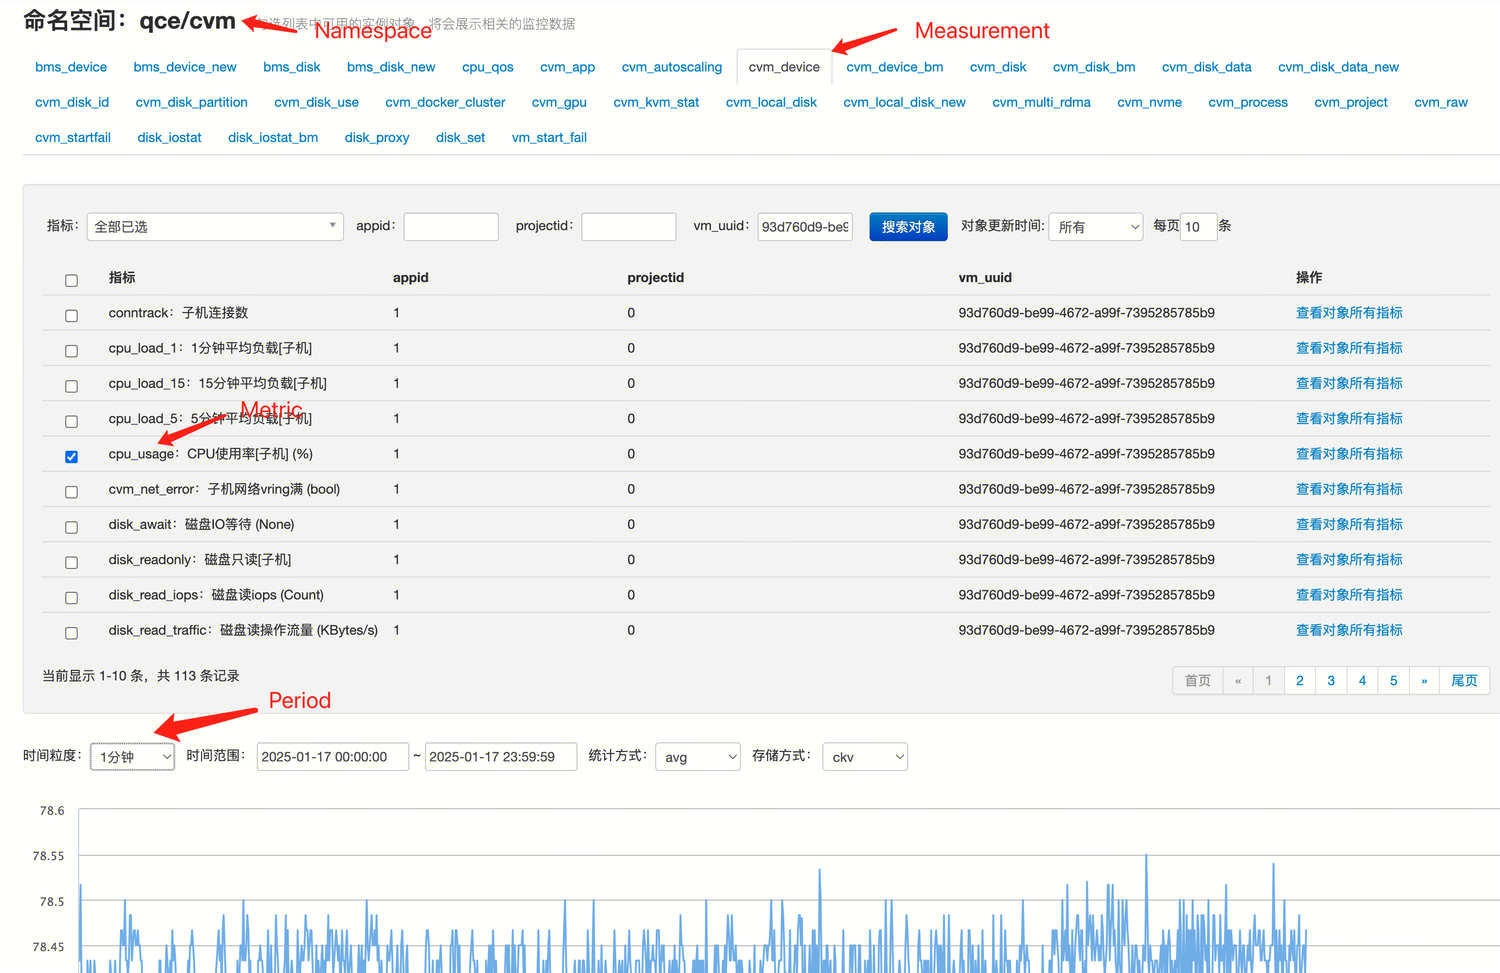This screenshot has width=1500, height=973.
Task: Expand the 时间粒度 period dropdown
Action: [x=132, y=757]
